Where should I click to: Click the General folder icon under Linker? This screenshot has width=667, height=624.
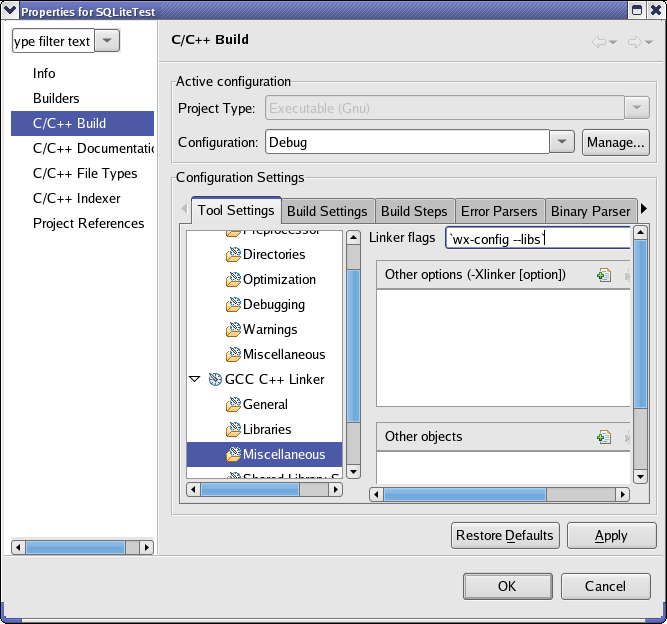pyautogui.click(x=233, y=404)
